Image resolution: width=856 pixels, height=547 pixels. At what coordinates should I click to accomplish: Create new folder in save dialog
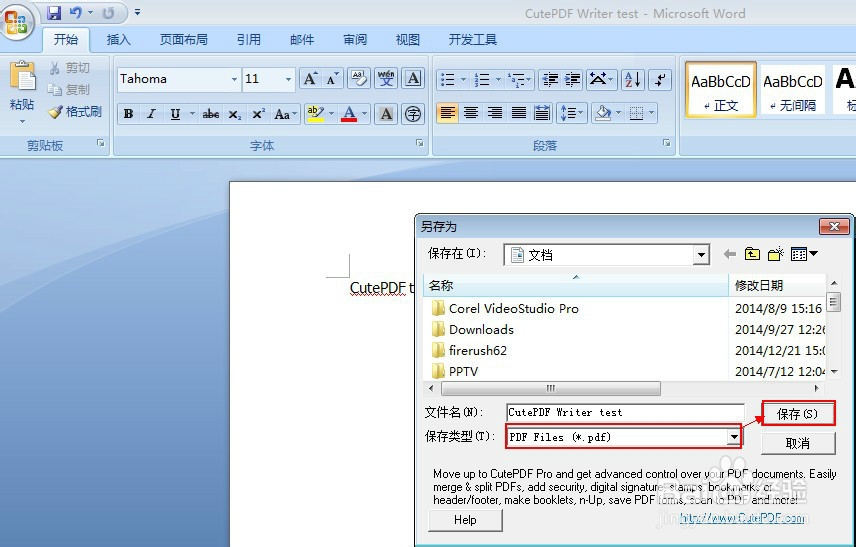(776, 253)
